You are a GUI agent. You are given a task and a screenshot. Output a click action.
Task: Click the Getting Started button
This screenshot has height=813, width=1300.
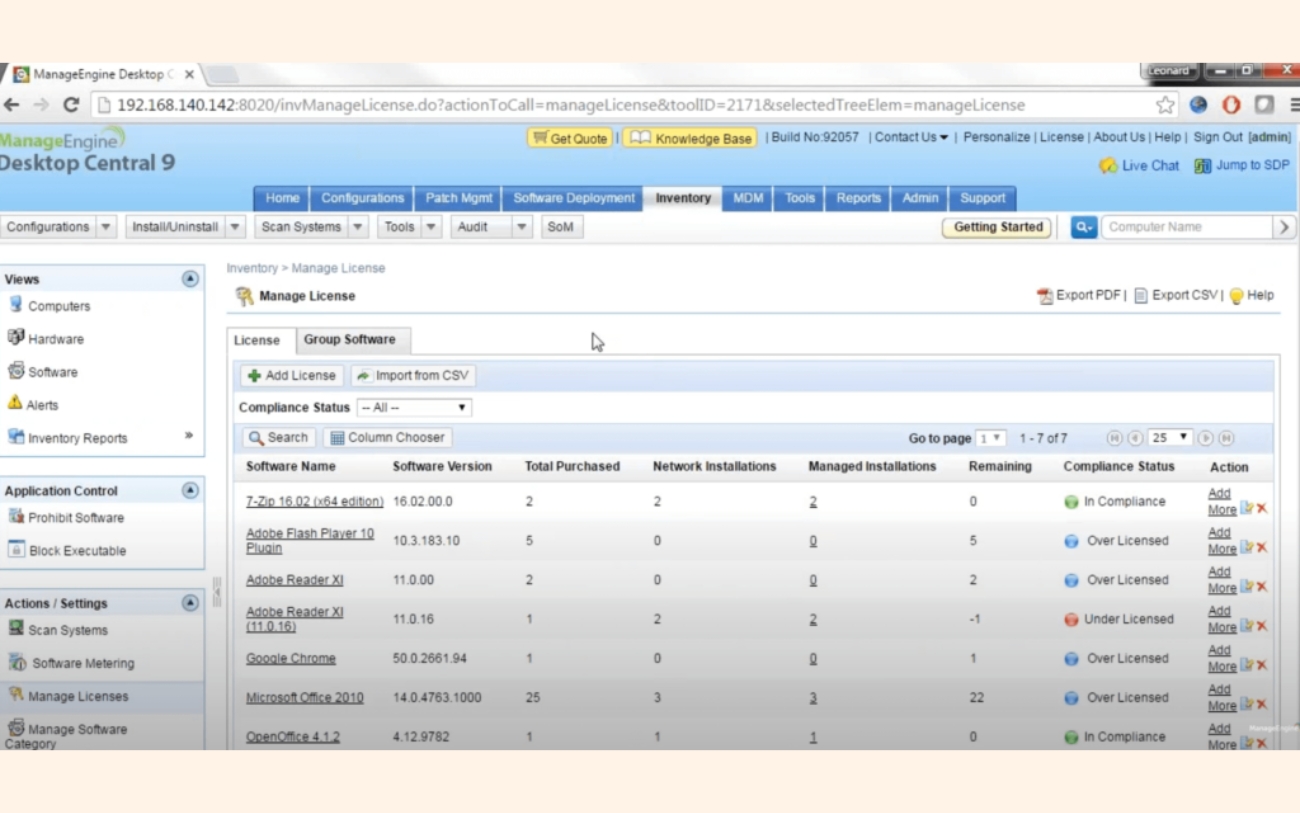click(997, 227)
